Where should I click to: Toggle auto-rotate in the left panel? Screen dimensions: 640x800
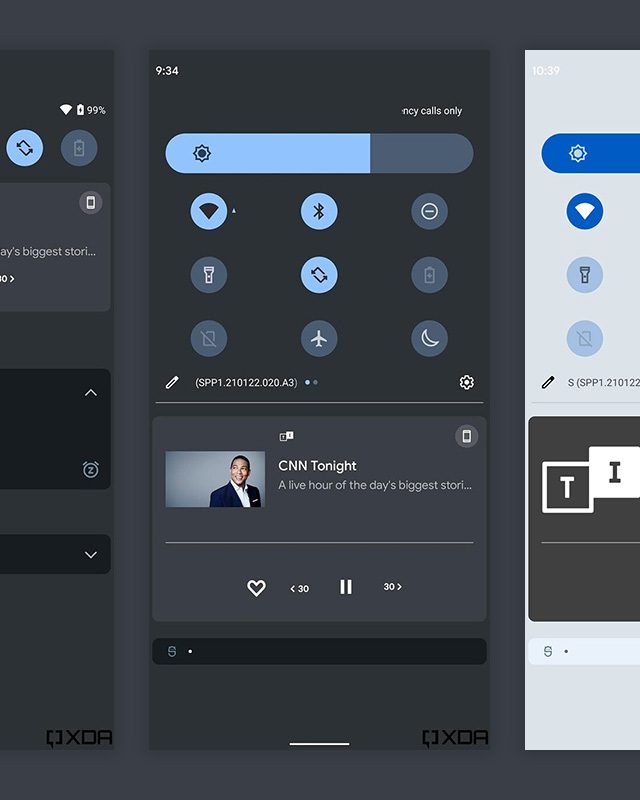(24, 148)
